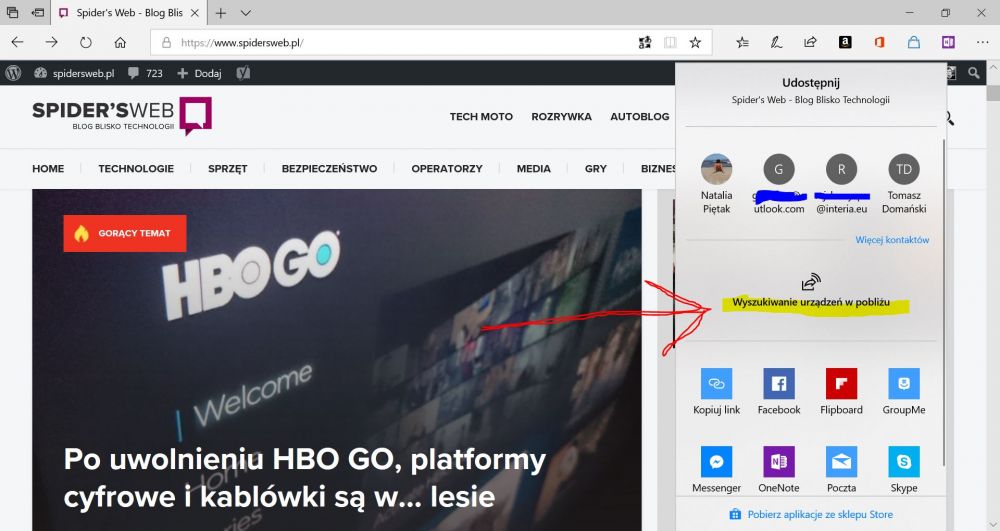The image size is (1000, 531).
Task: Share the page via Facebook
Action: [779, 391]
